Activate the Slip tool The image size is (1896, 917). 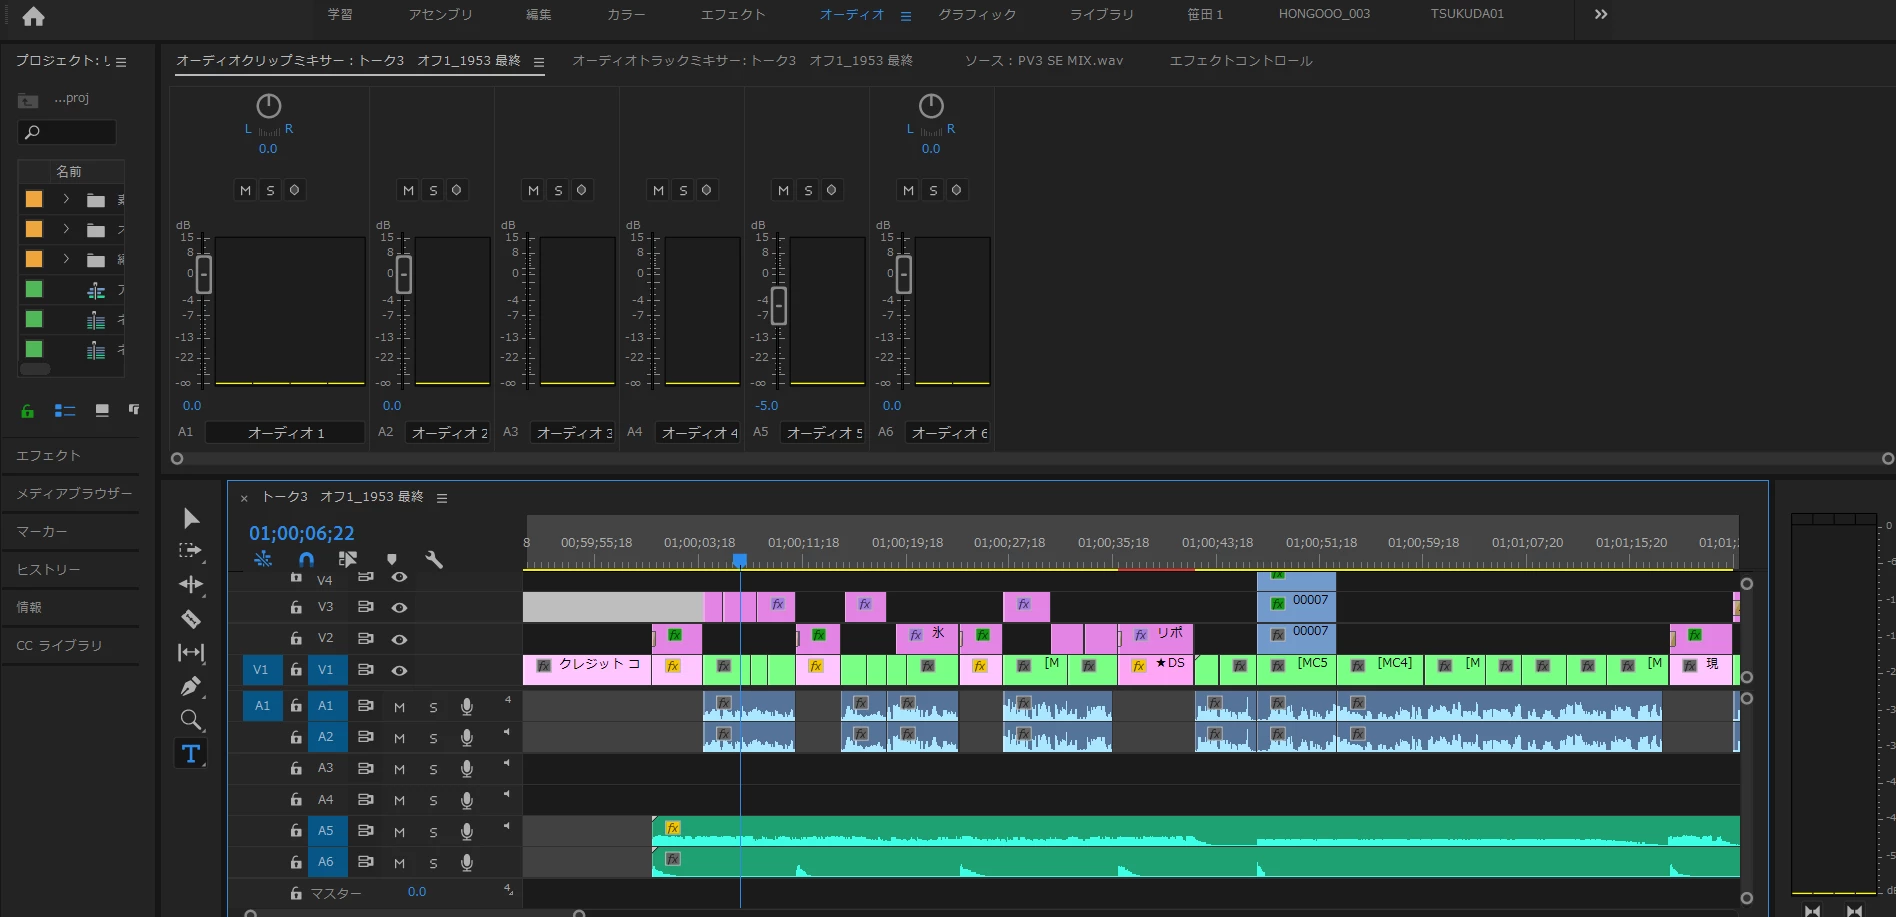coord(191,653)
